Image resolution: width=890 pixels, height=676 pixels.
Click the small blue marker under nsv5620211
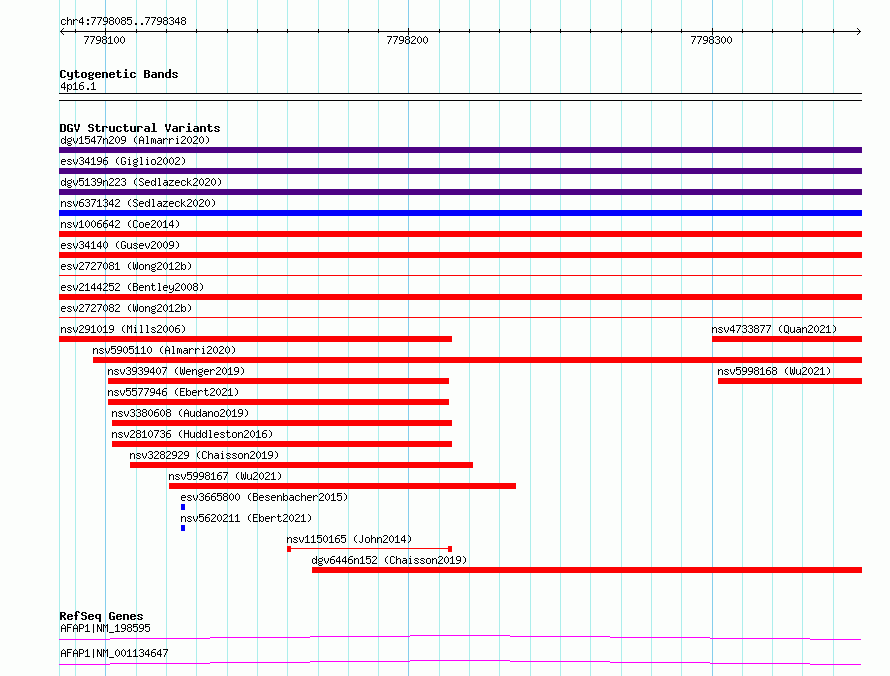point(183,528)
